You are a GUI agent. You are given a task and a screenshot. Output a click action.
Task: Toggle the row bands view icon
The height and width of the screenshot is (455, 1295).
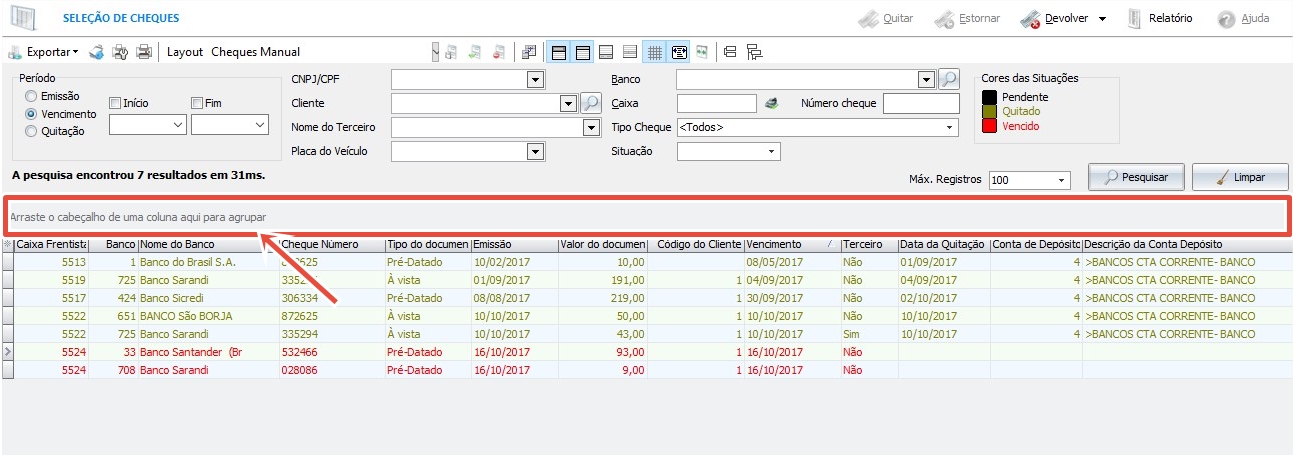click(x=630, y=51)
